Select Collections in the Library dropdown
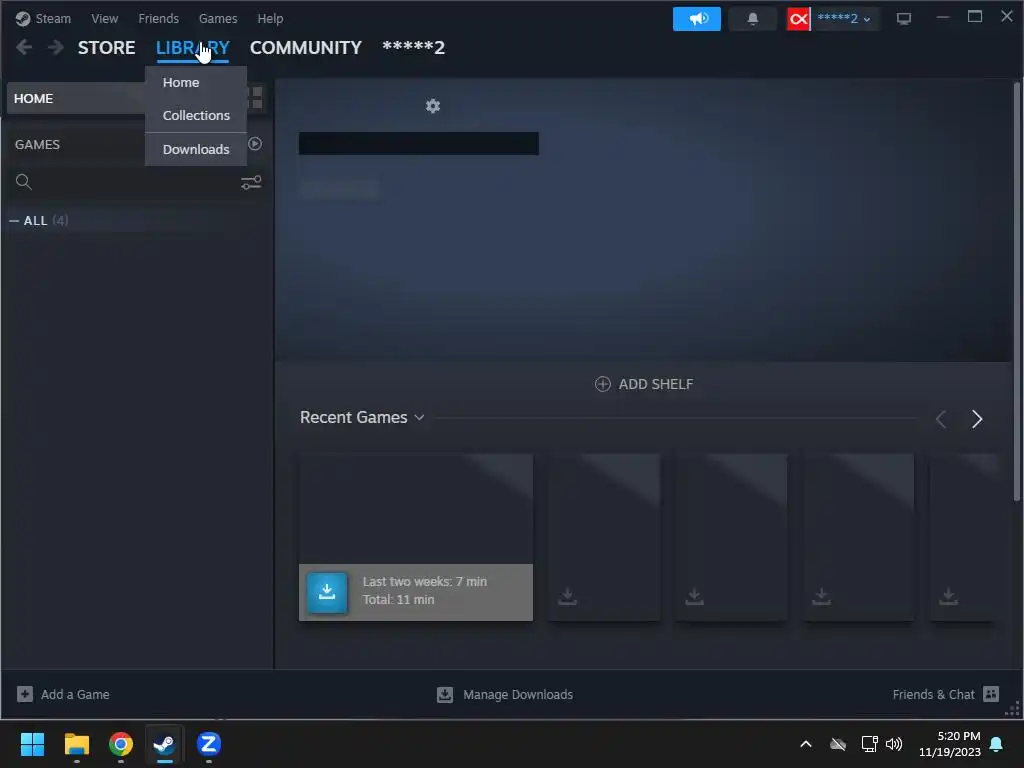Screen dimensions: 1024x768 [196, 116]
